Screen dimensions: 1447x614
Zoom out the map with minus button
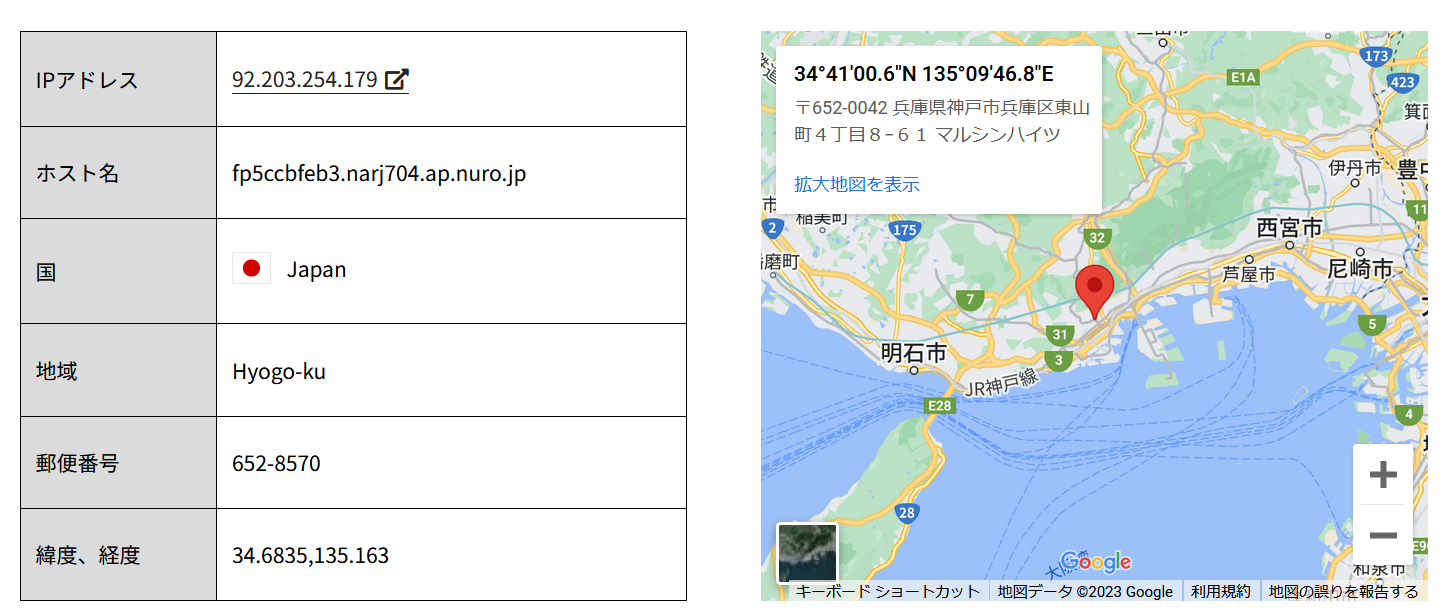1383,535
